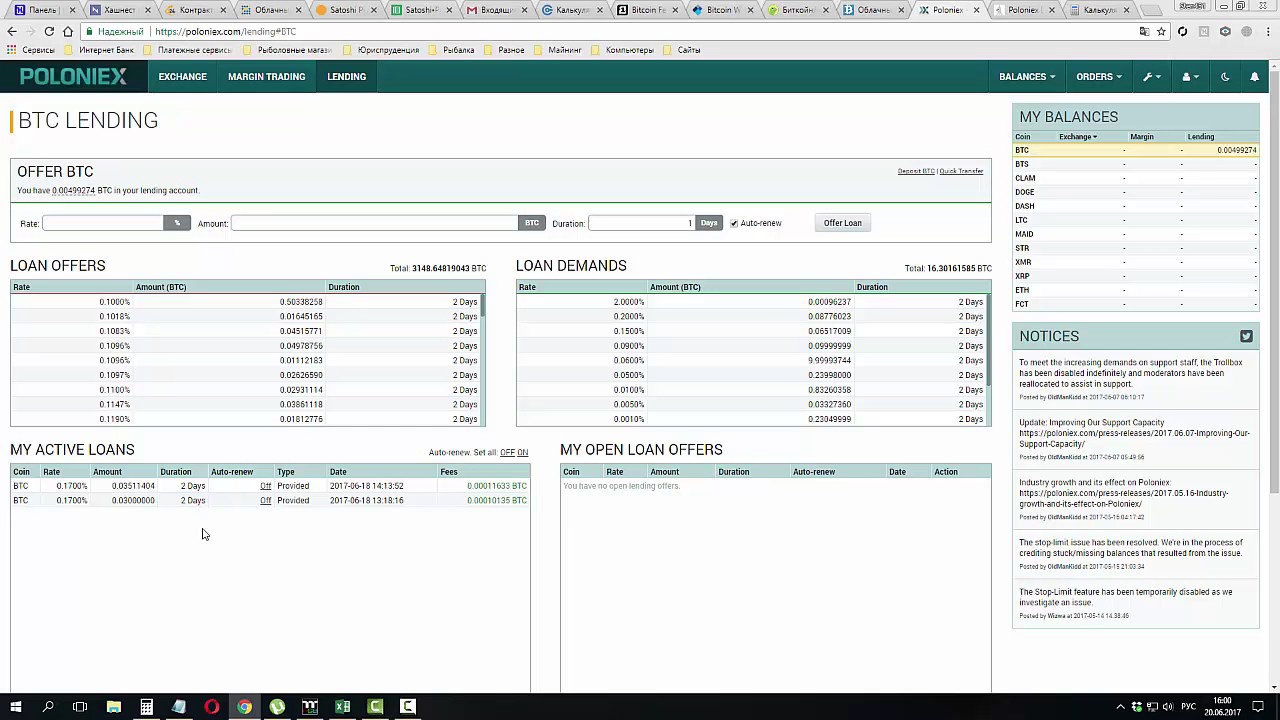Select the ETH row in My Balances
Image resolution: width=1280 pixels, height=720 pixels.
click(x=1136, y=290)
